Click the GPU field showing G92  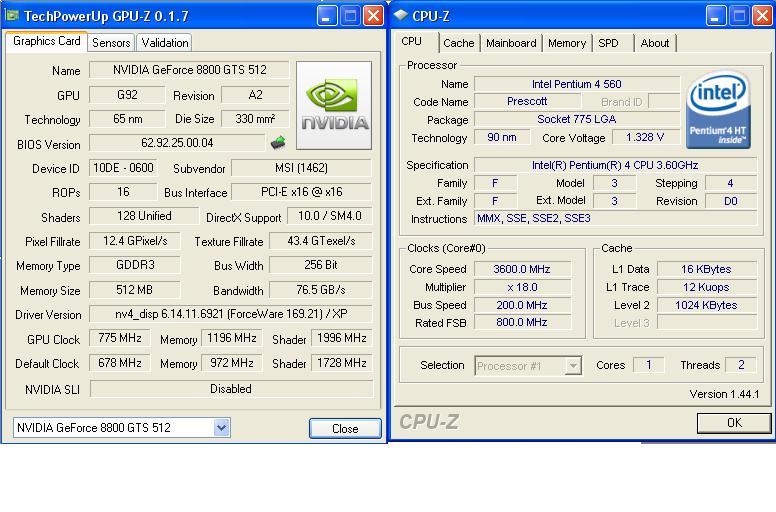tap(127, 94)
